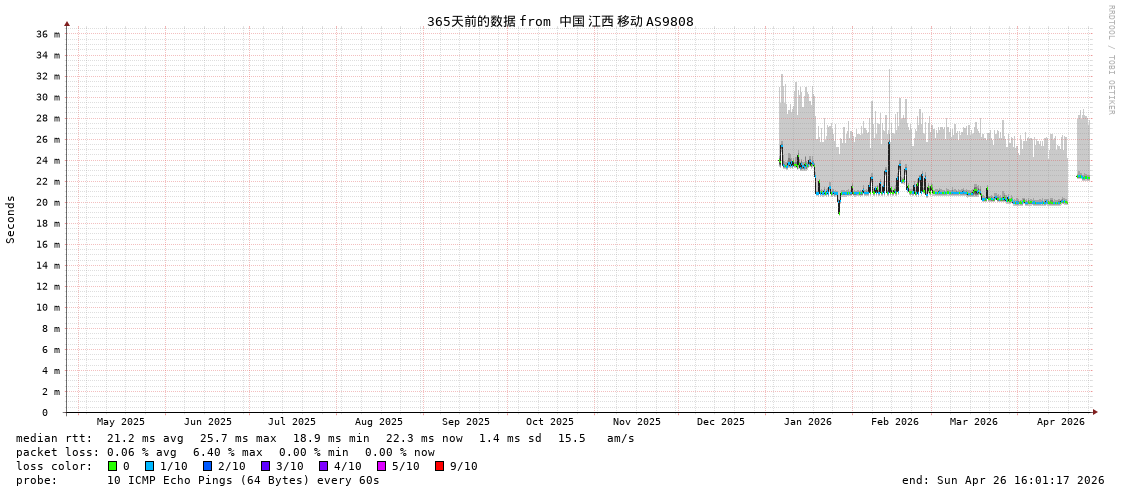Click the vertical Seconds axis label
Viewport: 1121px width, 494px height.
click(x=11, y=219)
